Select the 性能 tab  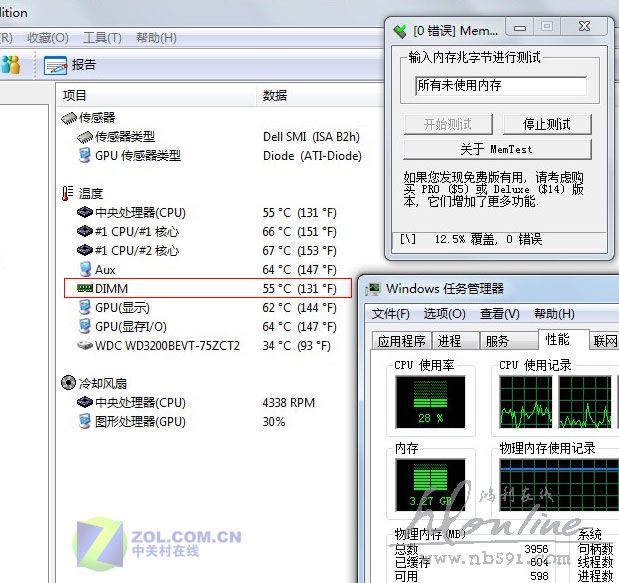(563, 339)
